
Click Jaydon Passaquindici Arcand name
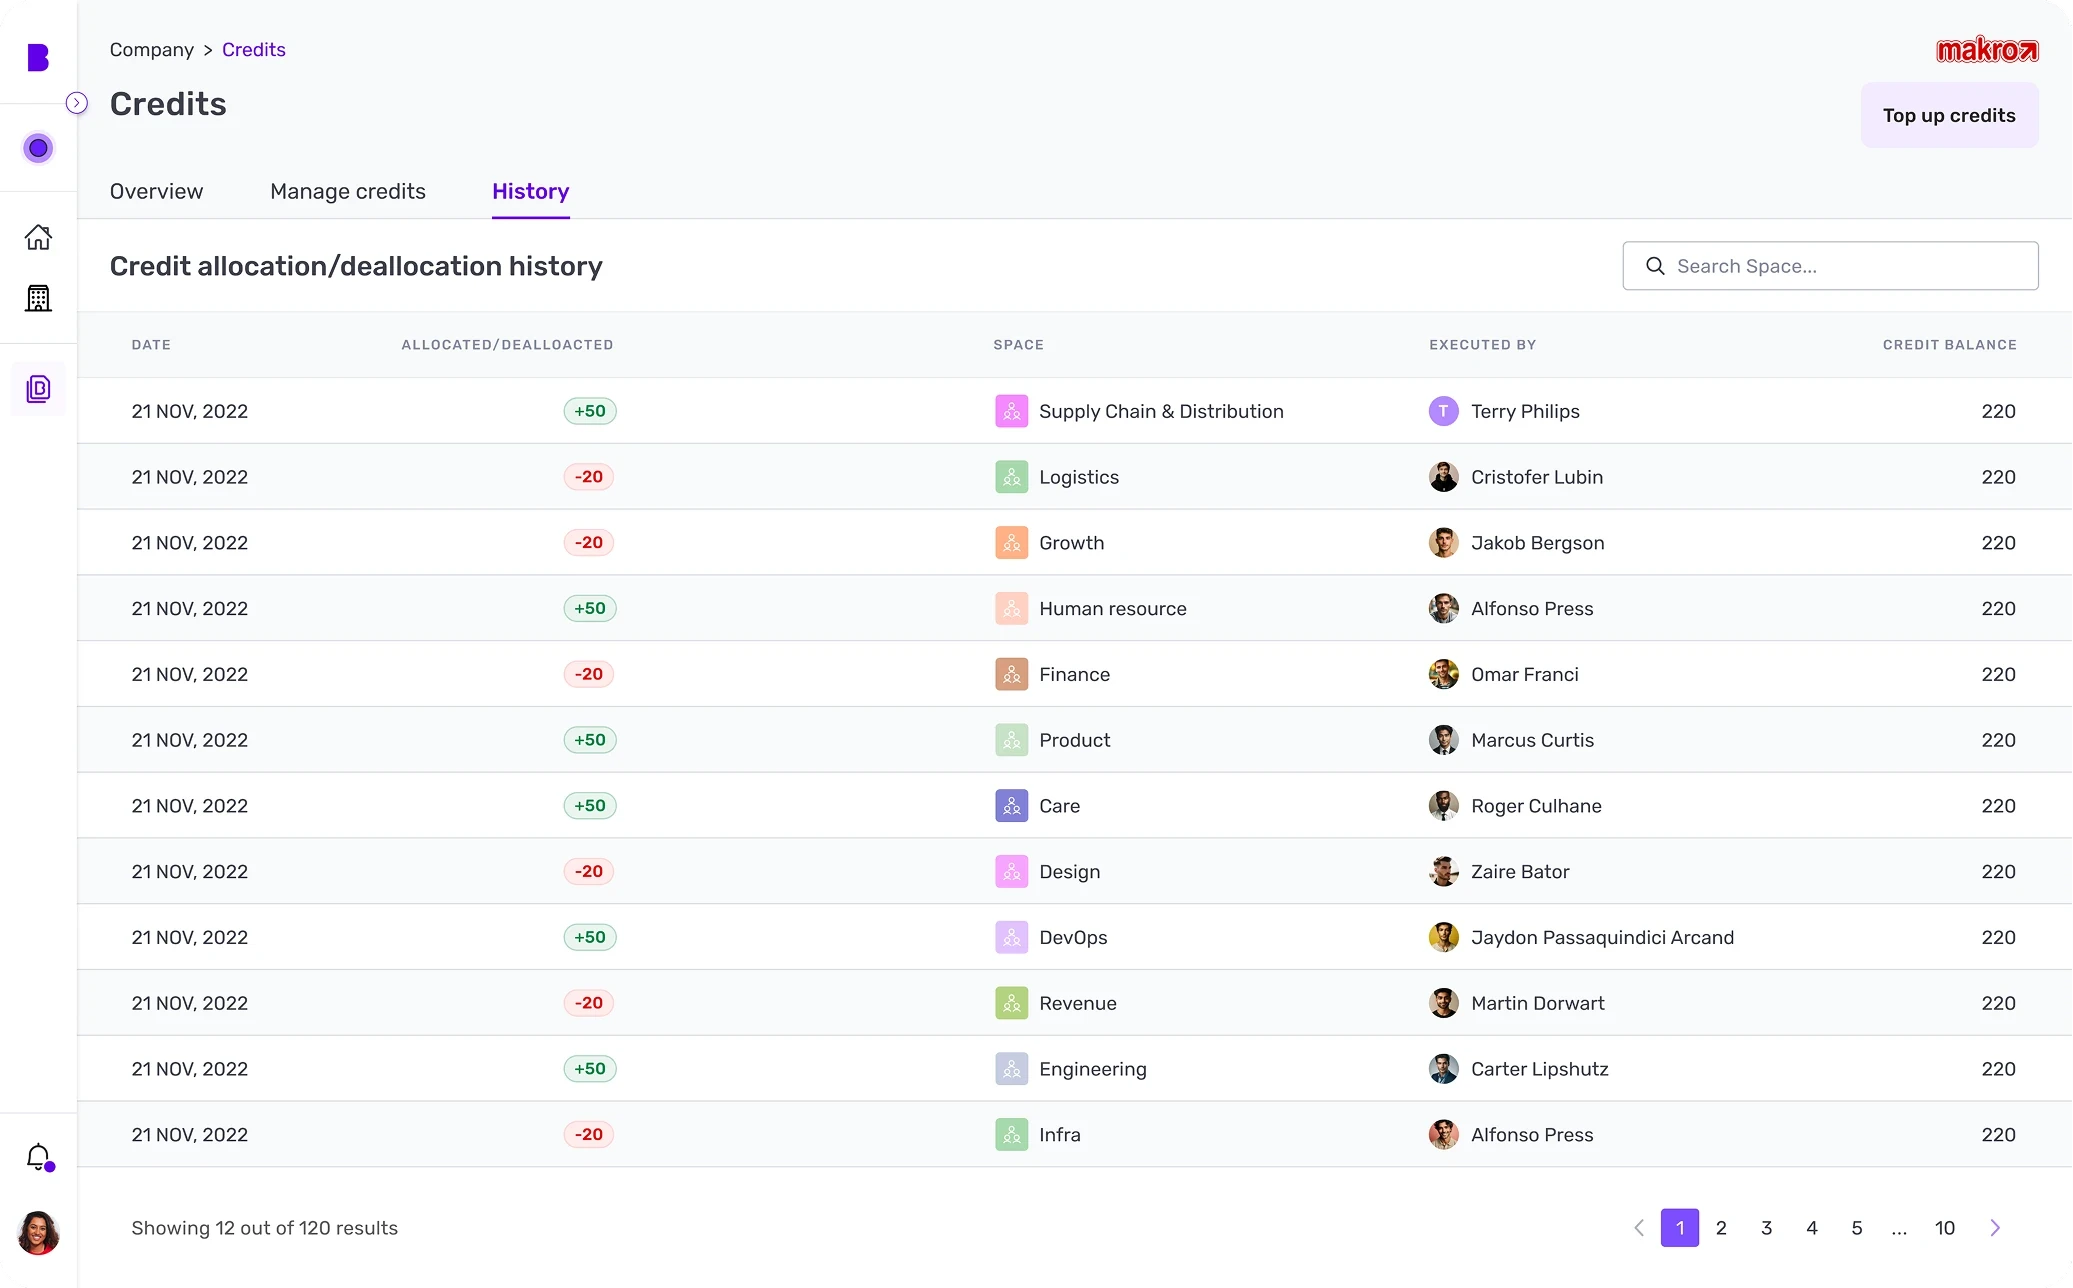1602,938
